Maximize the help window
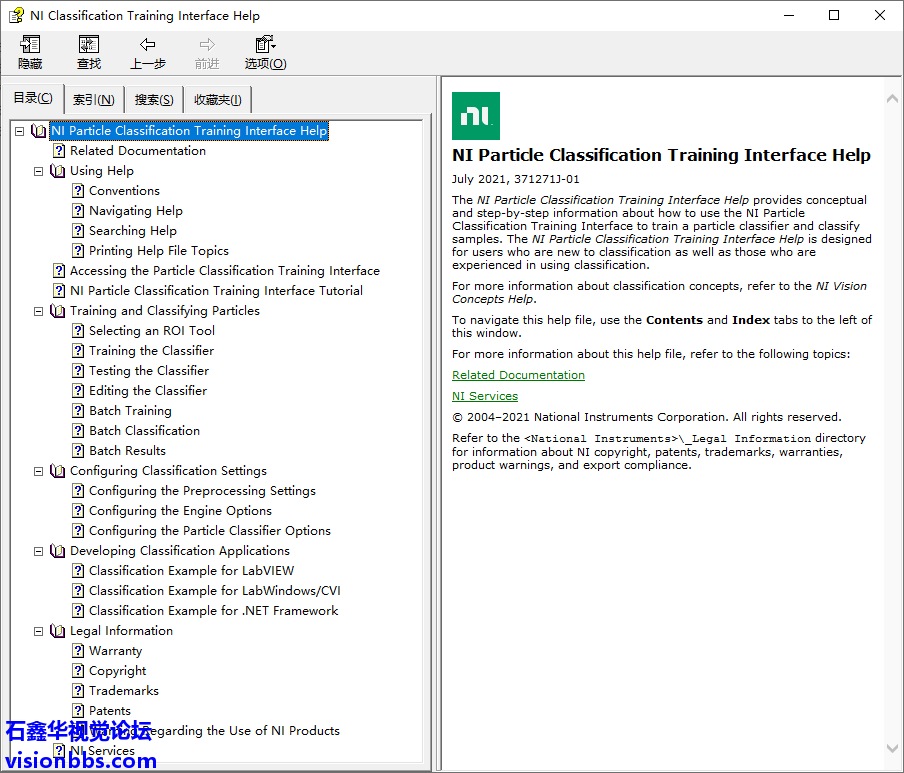 [x=834, y=15]
